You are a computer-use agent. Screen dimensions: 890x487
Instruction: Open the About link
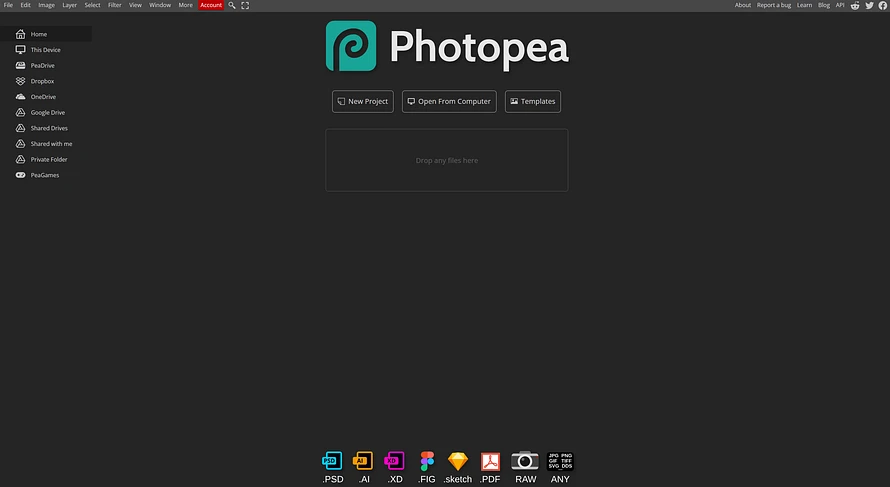point(742,5)
